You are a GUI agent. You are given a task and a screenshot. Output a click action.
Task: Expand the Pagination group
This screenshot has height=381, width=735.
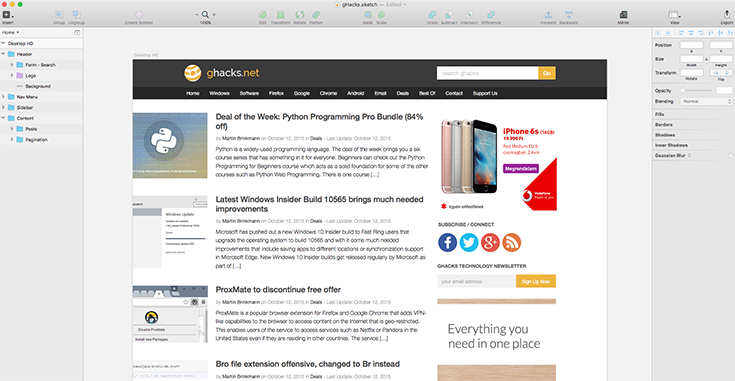pos(12,139)
